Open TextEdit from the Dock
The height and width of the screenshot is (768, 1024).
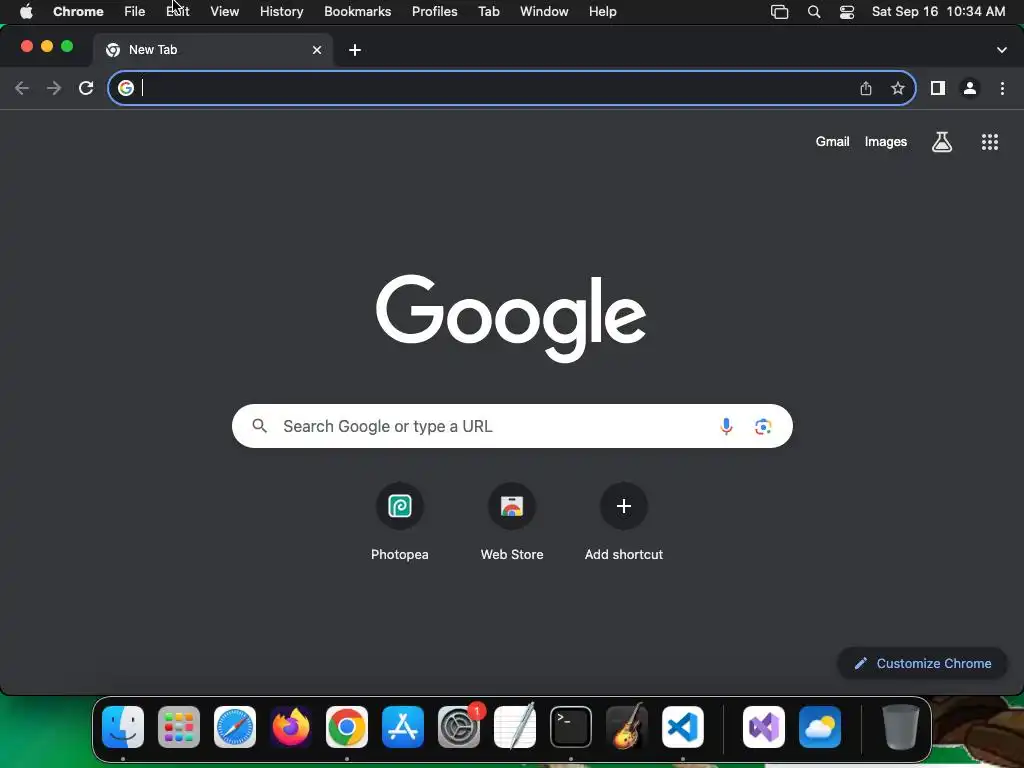pyautogui.click(x=515, y=726)
